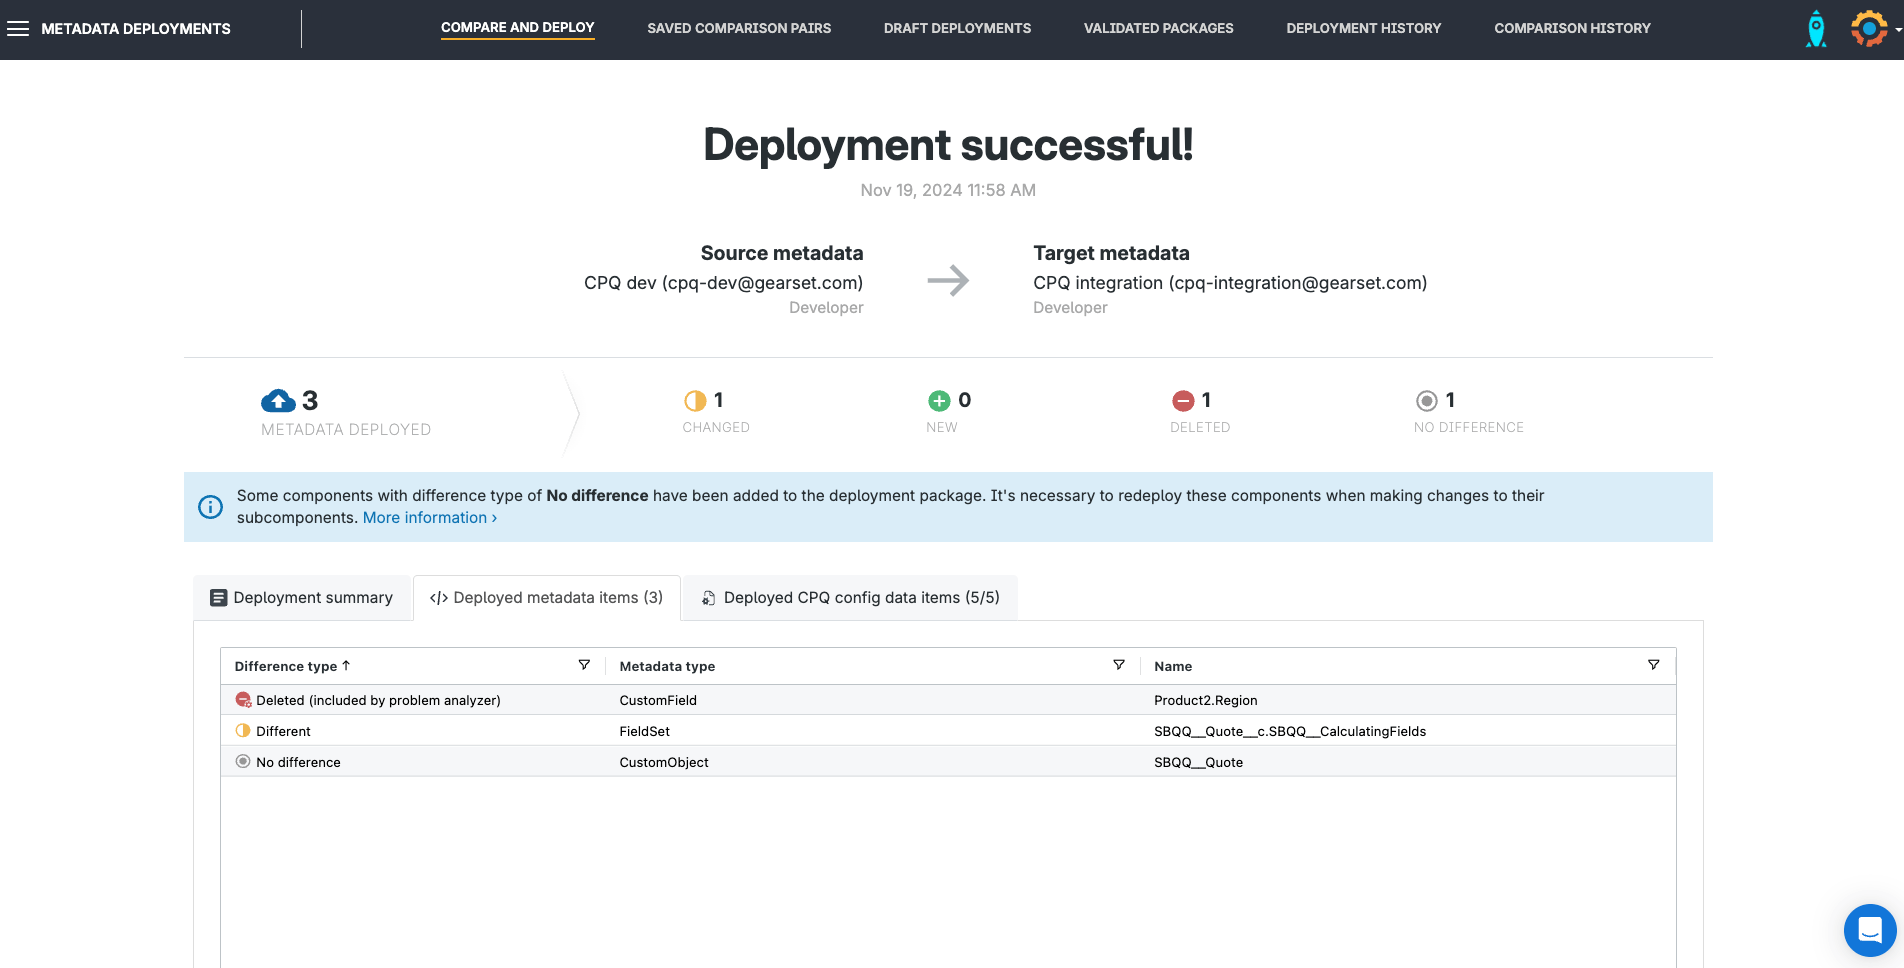Open the Name column filter
The image size is (1904, 968).
[1653, 665]
